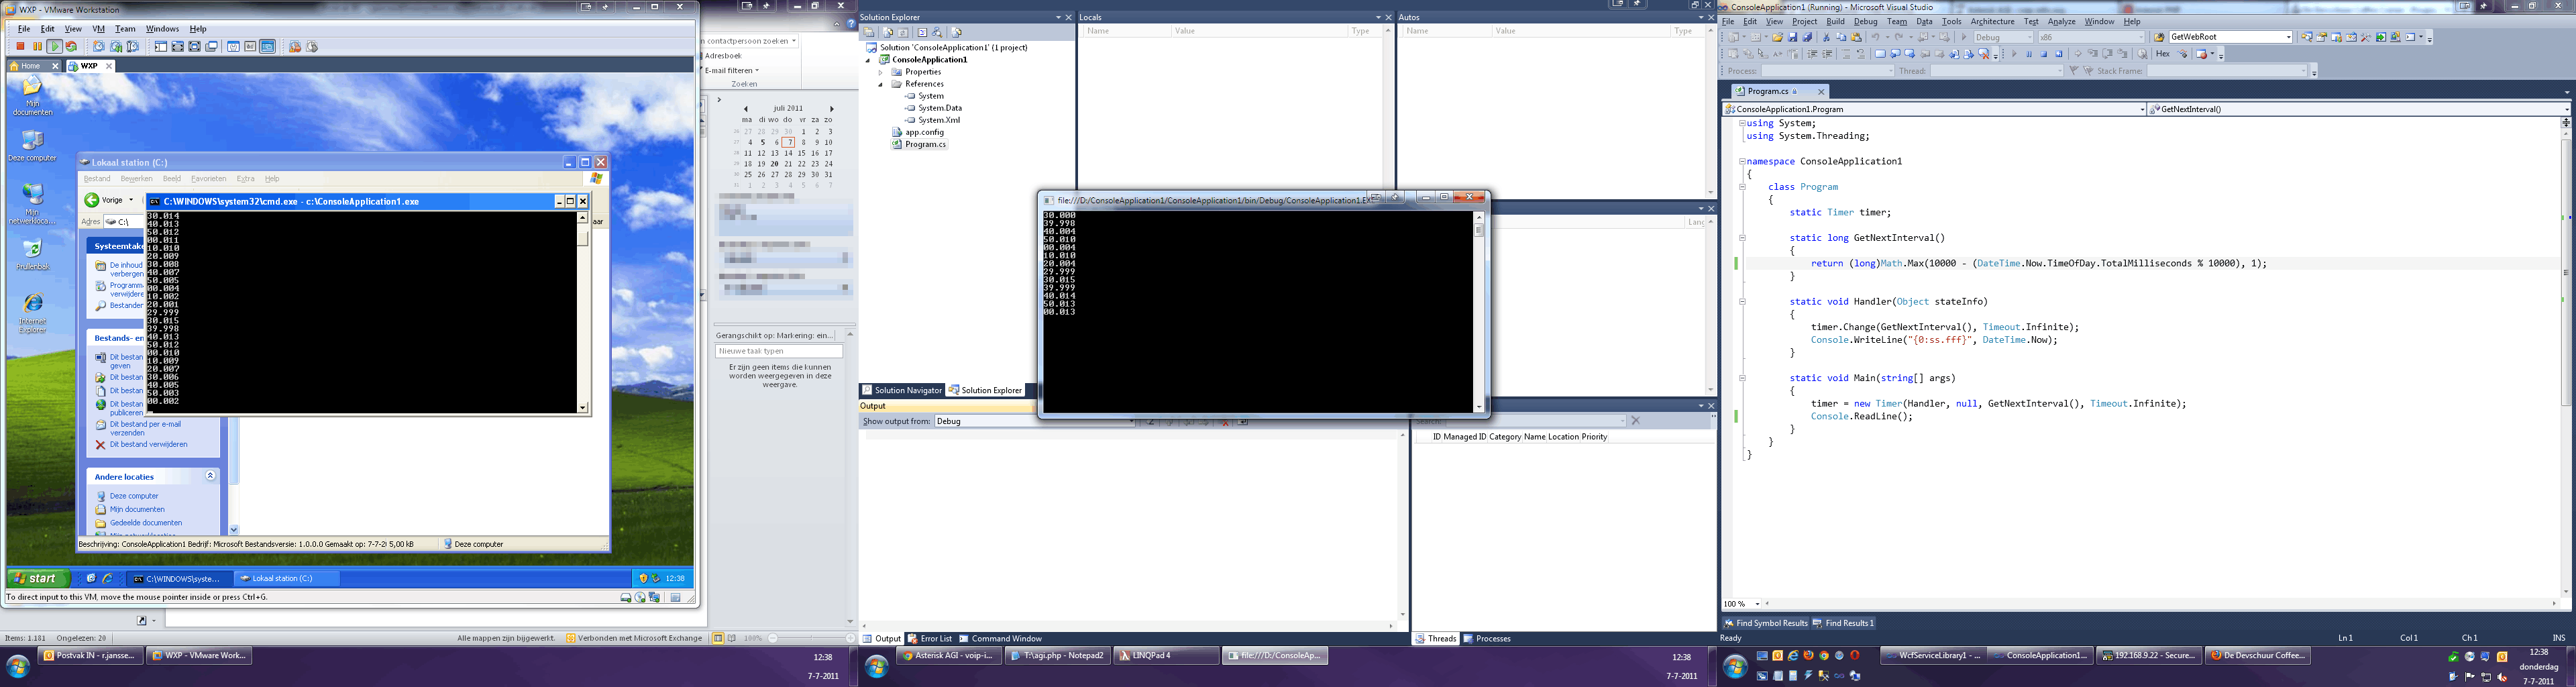The width and height of the screenshot is (2576, 687).
Task: Open E-mail filteren dropdown in Outlook
Action: coord(732,71)
